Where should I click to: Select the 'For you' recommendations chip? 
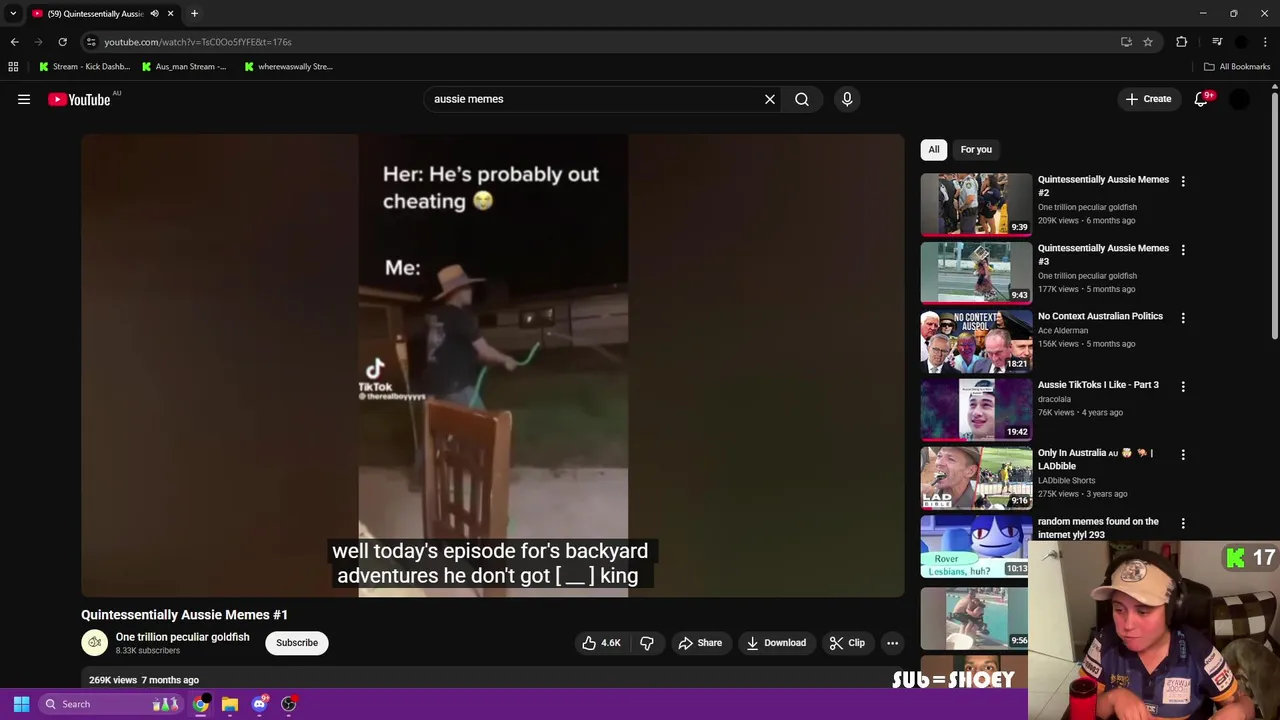click(976, 149)
